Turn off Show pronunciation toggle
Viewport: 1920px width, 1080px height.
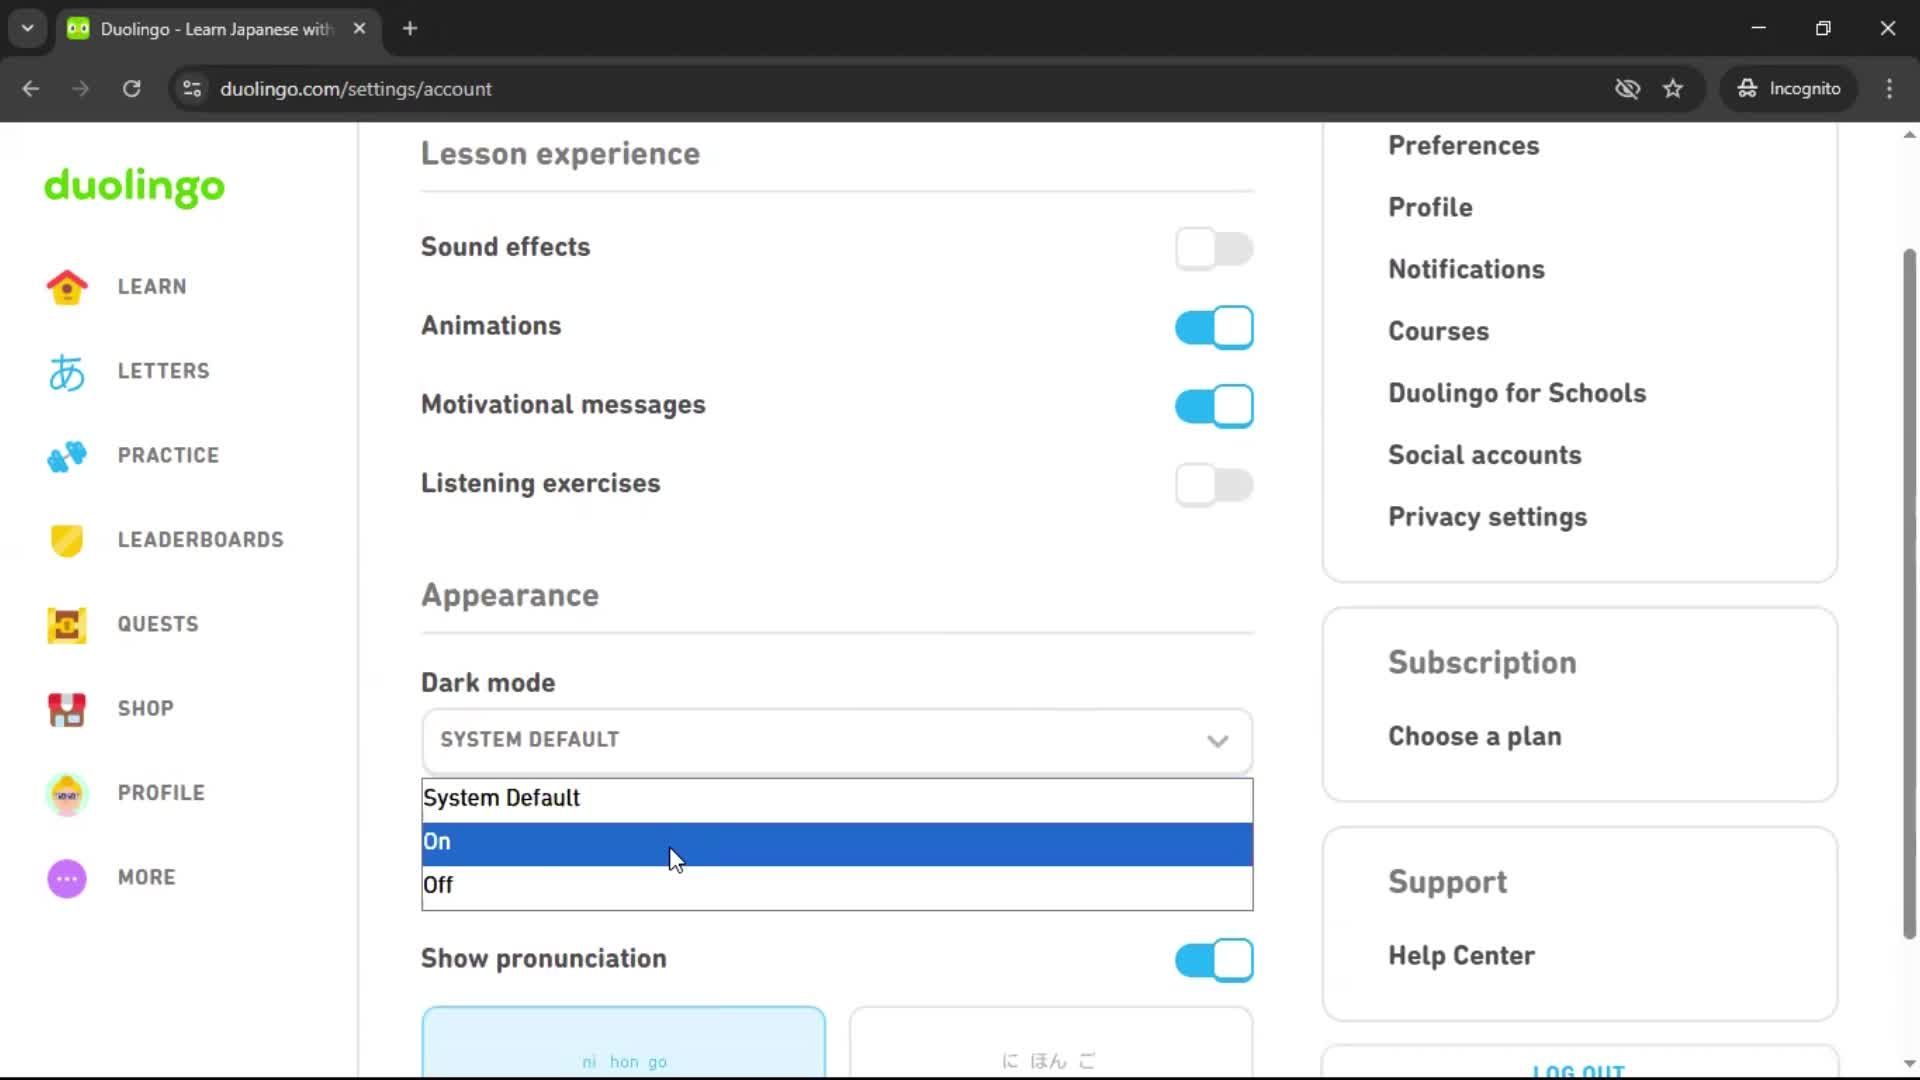[1214, 960]
